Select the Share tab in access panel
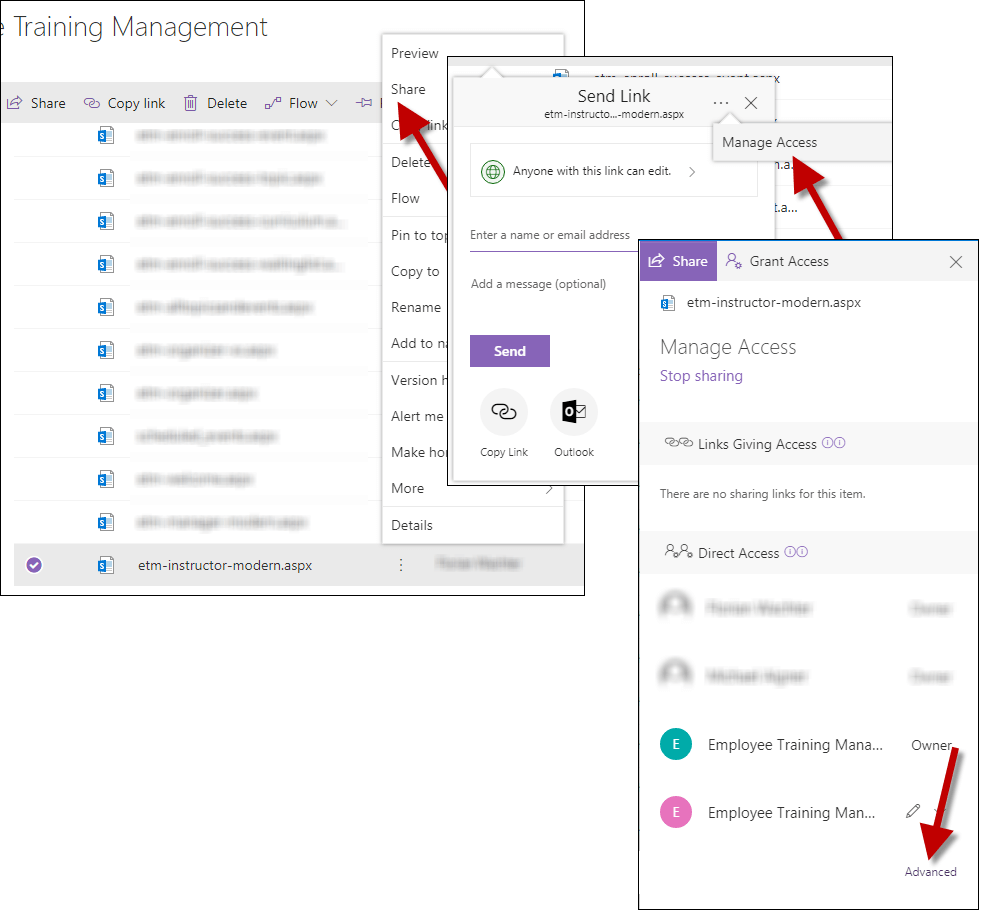Screen dimensions: 985x914 click(x=678, y=261)
